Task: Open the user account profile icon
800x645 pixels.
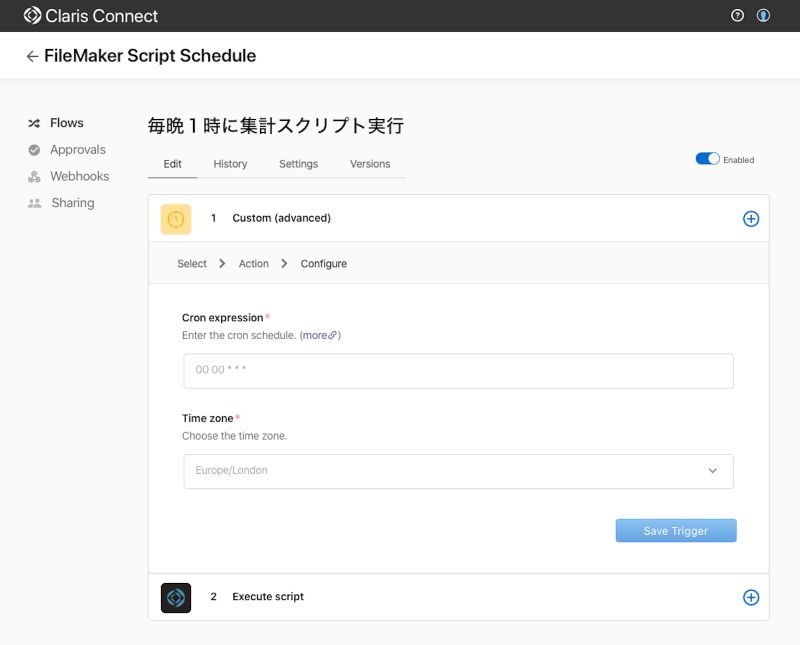Action: (763, 15)
